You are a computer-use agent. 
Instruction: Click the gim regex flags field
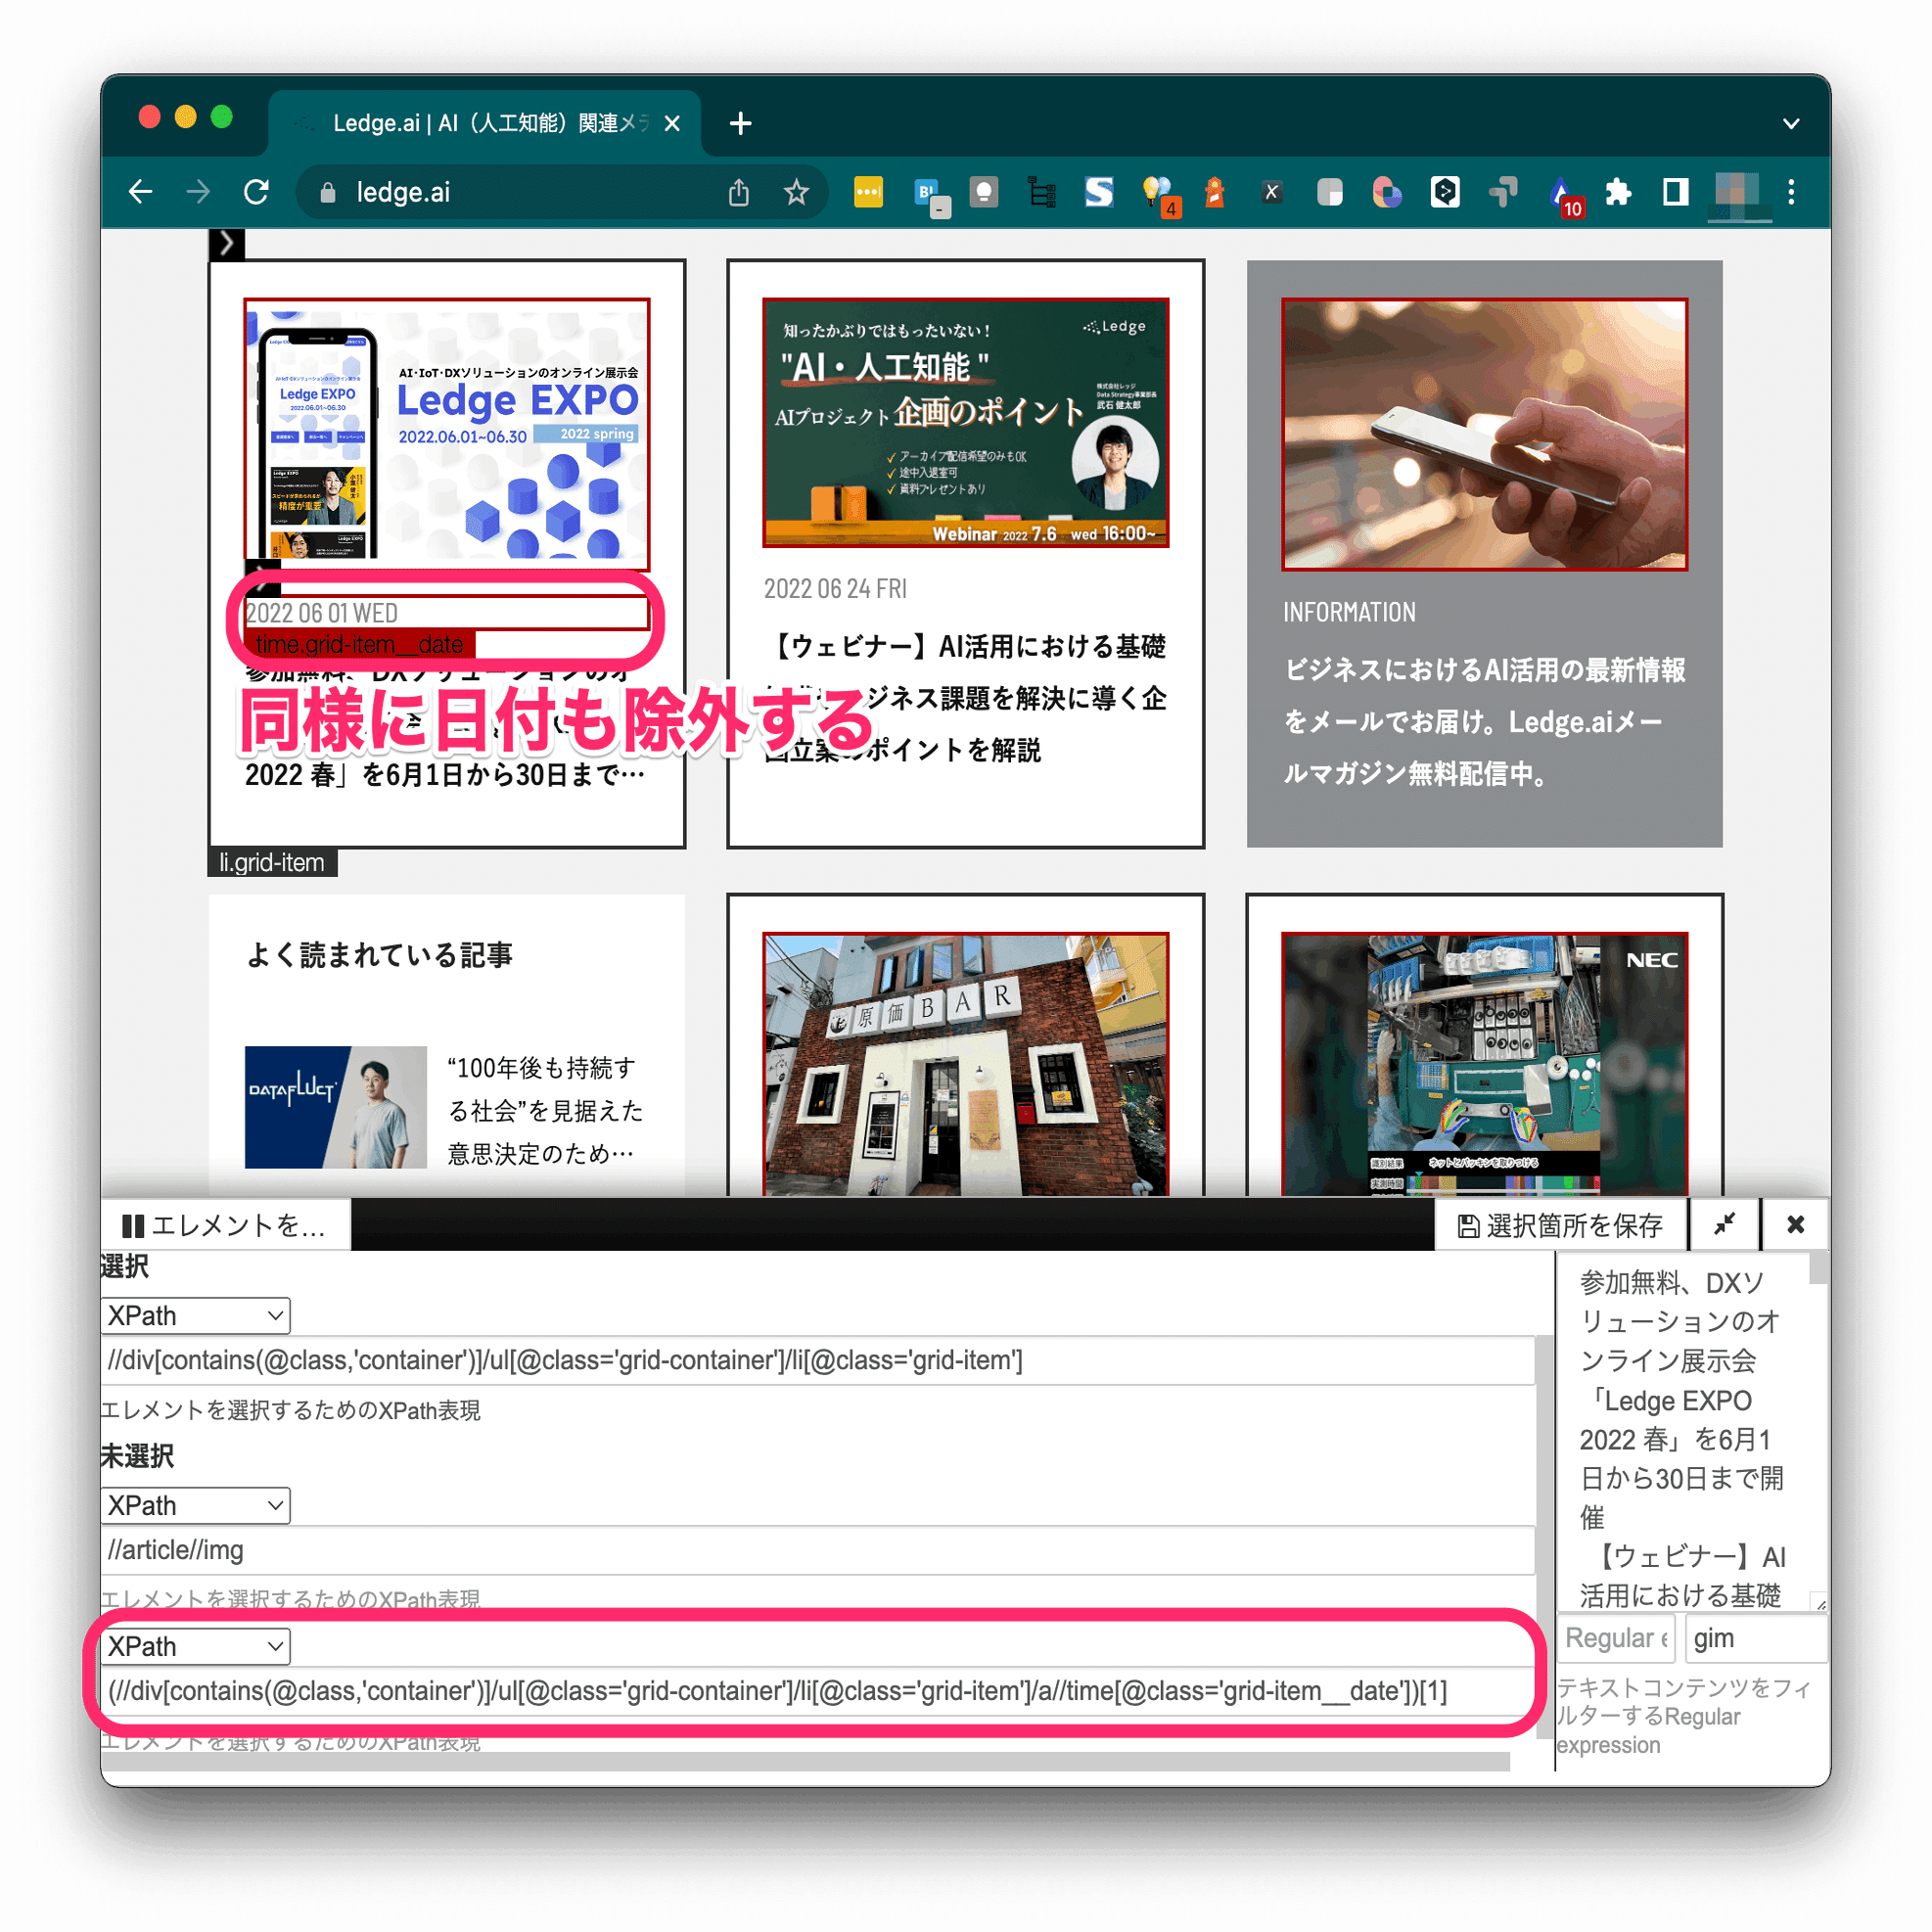(1756, 1638)
